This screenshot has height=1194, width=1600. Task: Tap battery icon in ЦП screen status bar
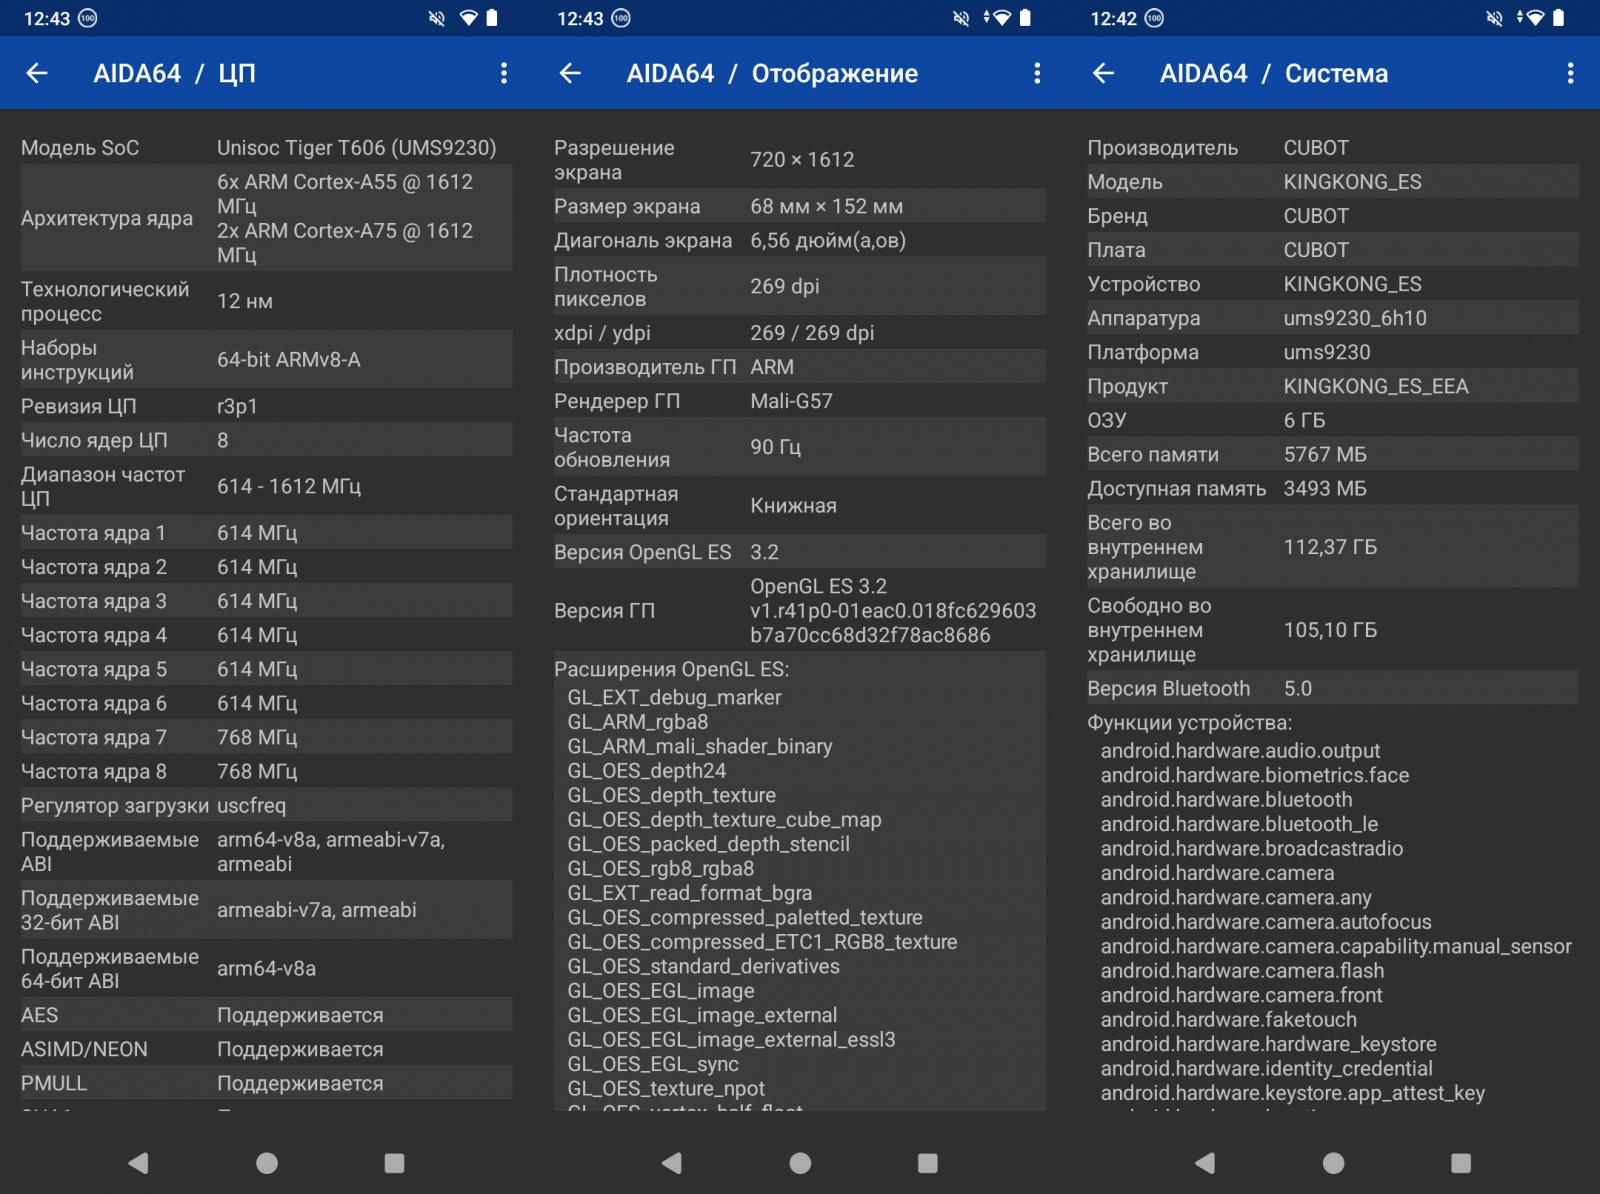tap(492, 18)
